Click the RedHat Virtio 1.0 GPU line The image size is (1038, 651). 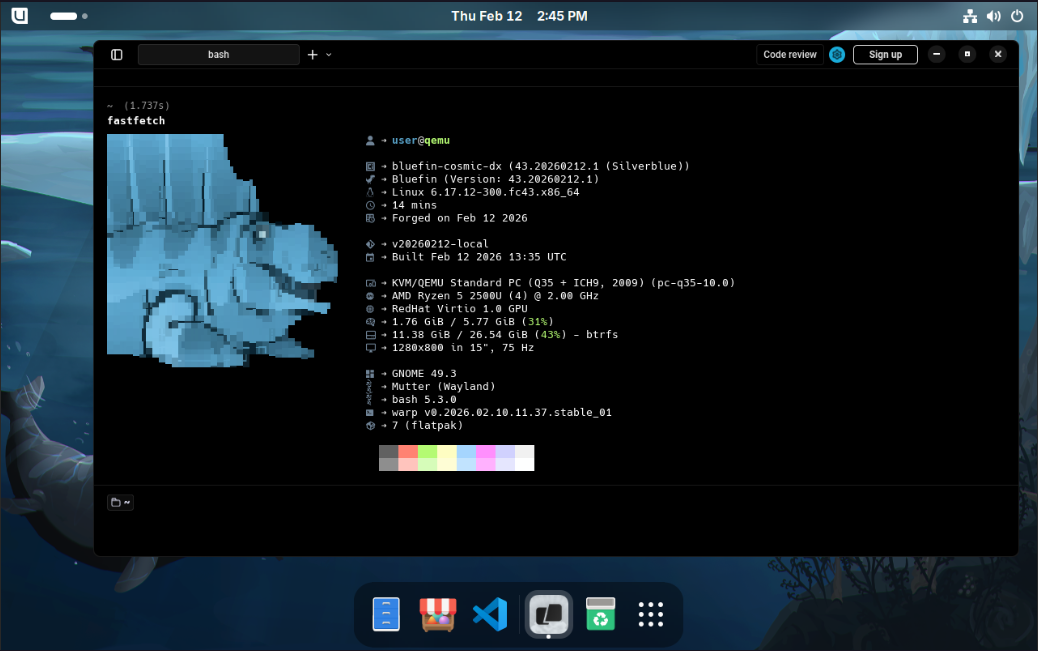click(x=459, y=309)
